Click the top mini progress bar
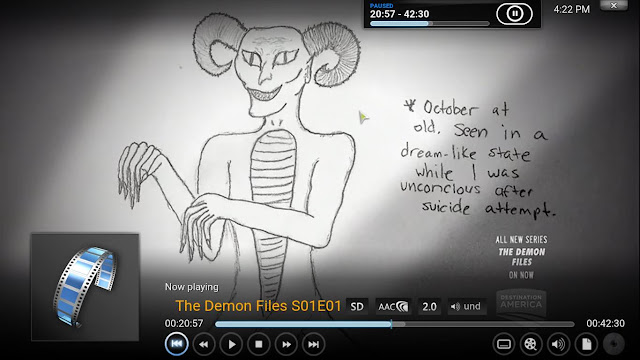 pos(429,24)
